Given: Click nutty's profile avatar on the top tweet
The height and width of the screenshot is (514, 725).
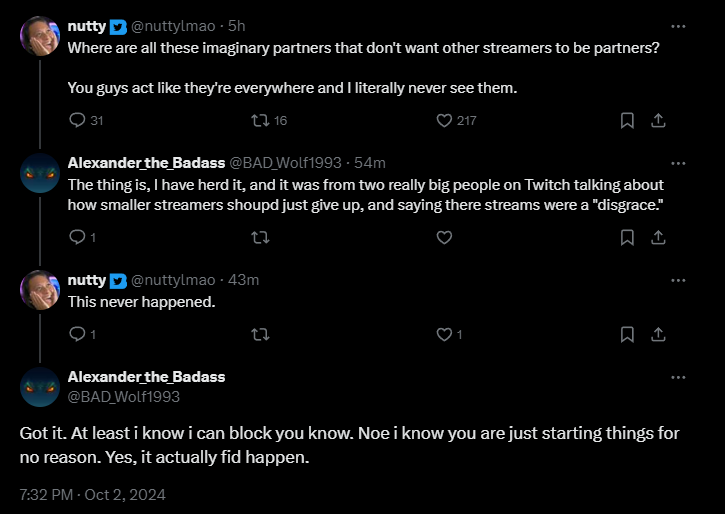Looking at the screenshot, I should click(40, 37).
